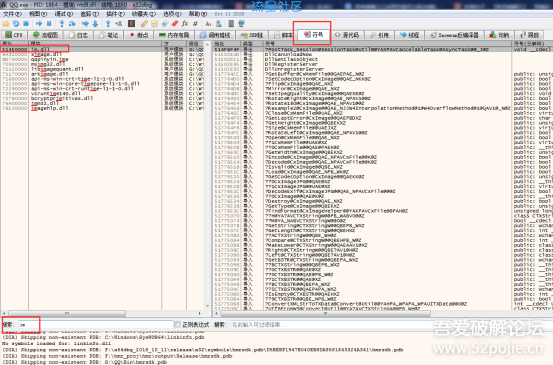Screen dimensions: 553x365
Task: Switch to the 日志 (Log) tab
Action: pos(79,35)
